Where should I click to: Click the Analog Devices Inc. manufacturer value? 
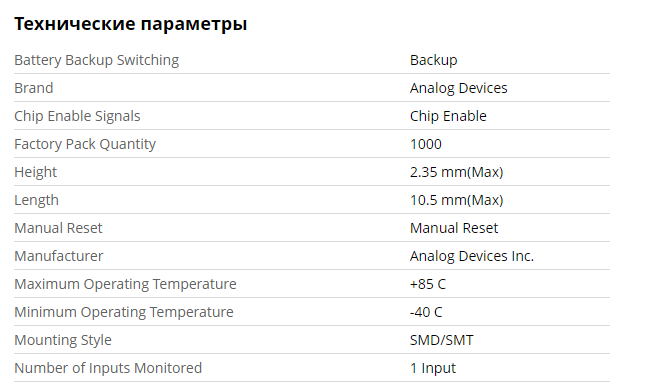472,256
